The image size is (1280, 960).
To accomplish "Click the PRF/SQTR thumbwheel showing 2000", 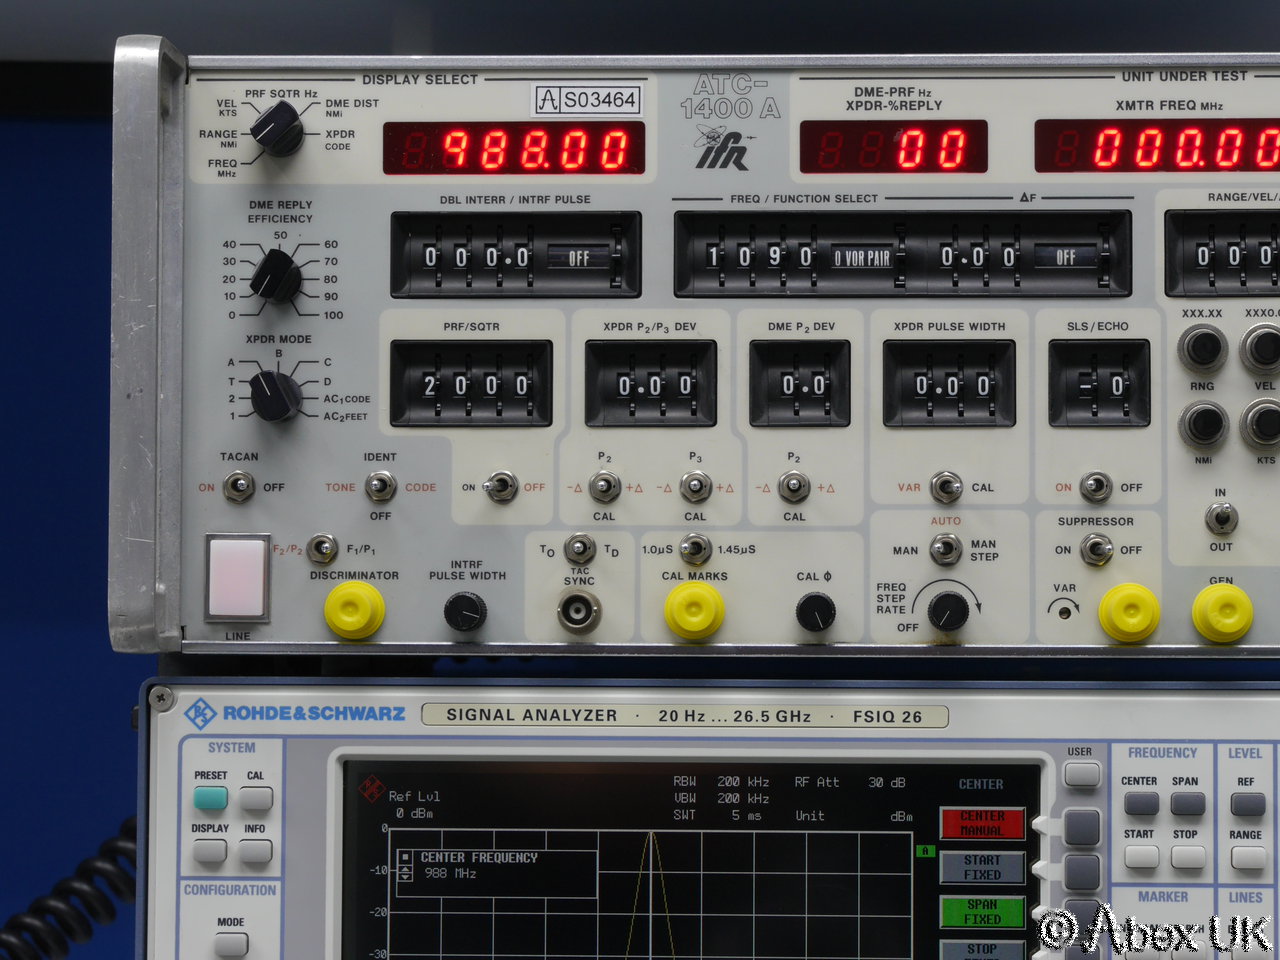I will coord(471,385).
